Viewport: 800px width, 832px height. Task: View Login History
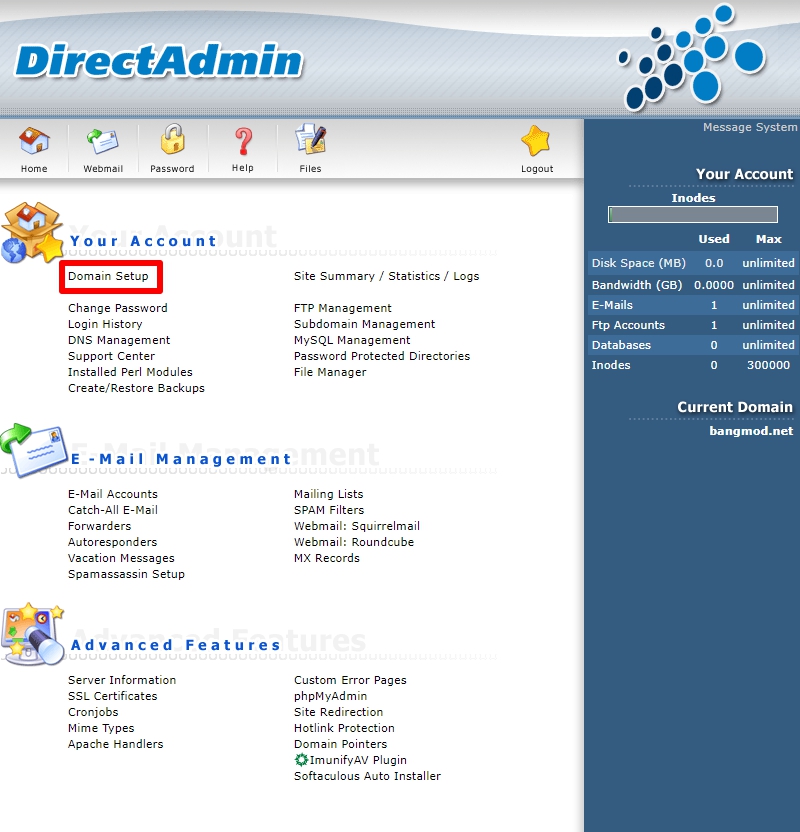[x=105, y=324]
